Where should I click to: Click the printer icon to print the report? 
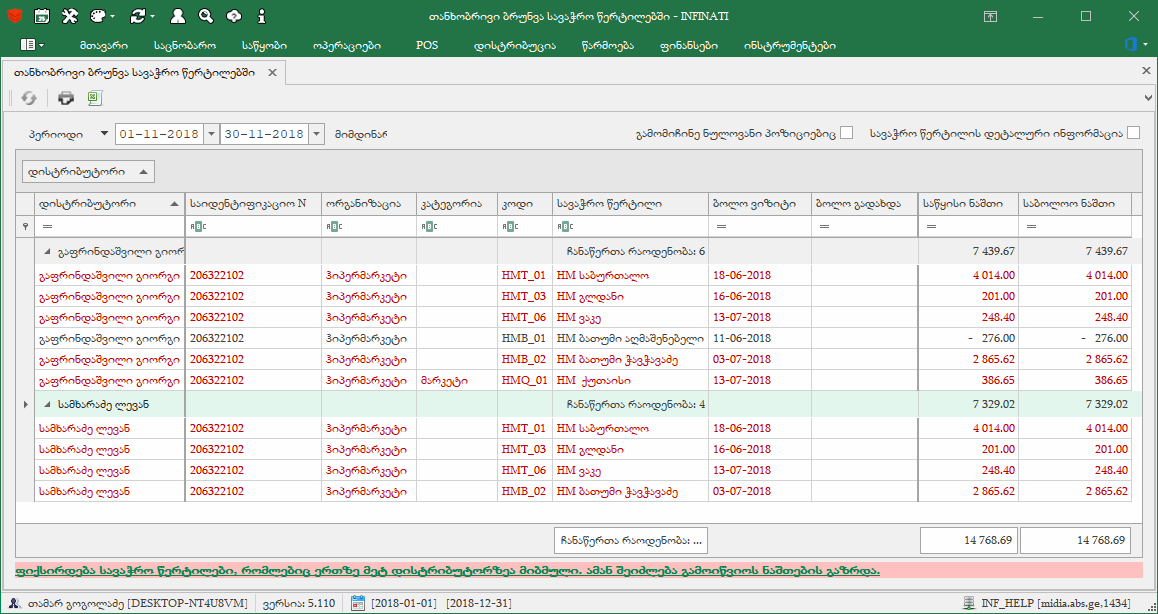click(x=66, y=98)
